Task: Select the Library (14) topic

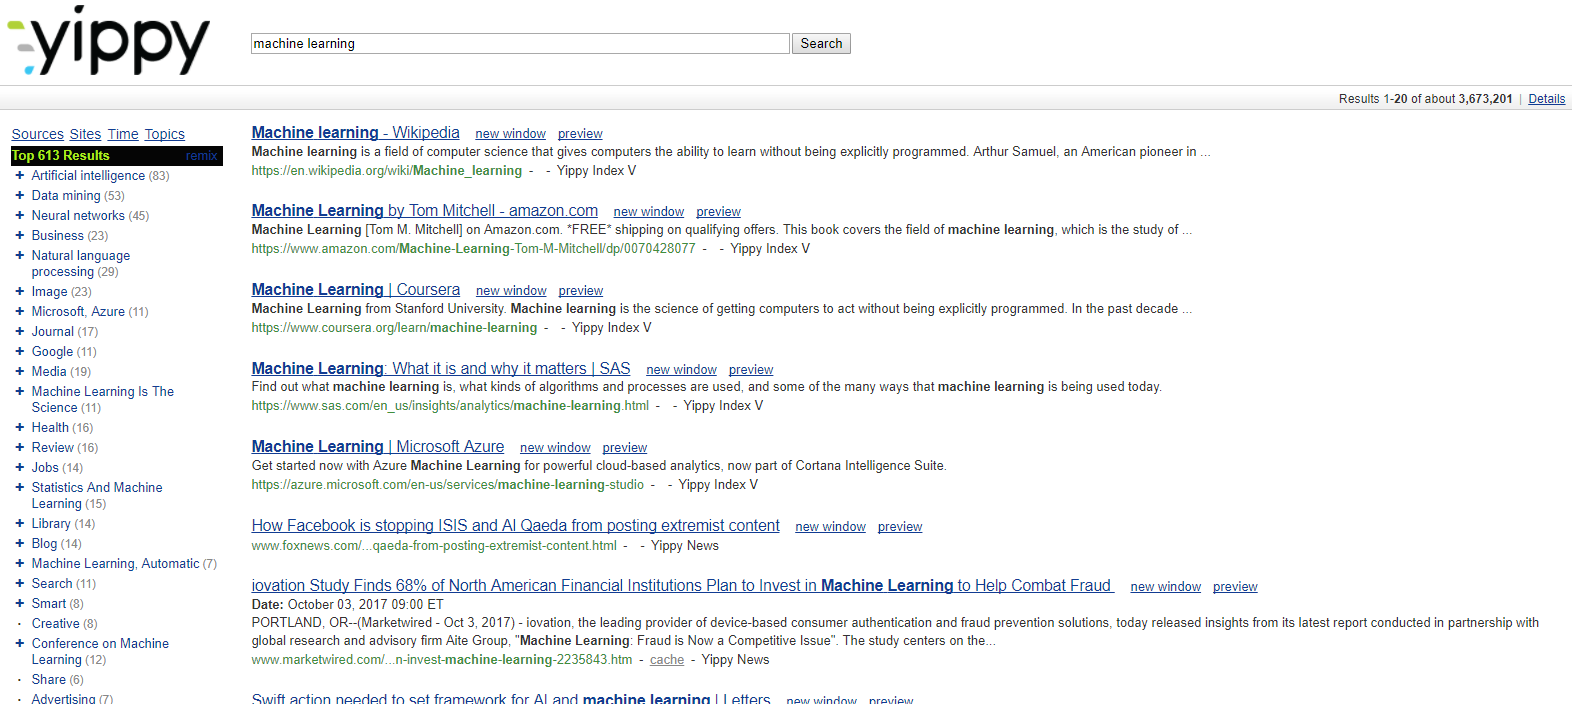Action: [x=63, y=523]
